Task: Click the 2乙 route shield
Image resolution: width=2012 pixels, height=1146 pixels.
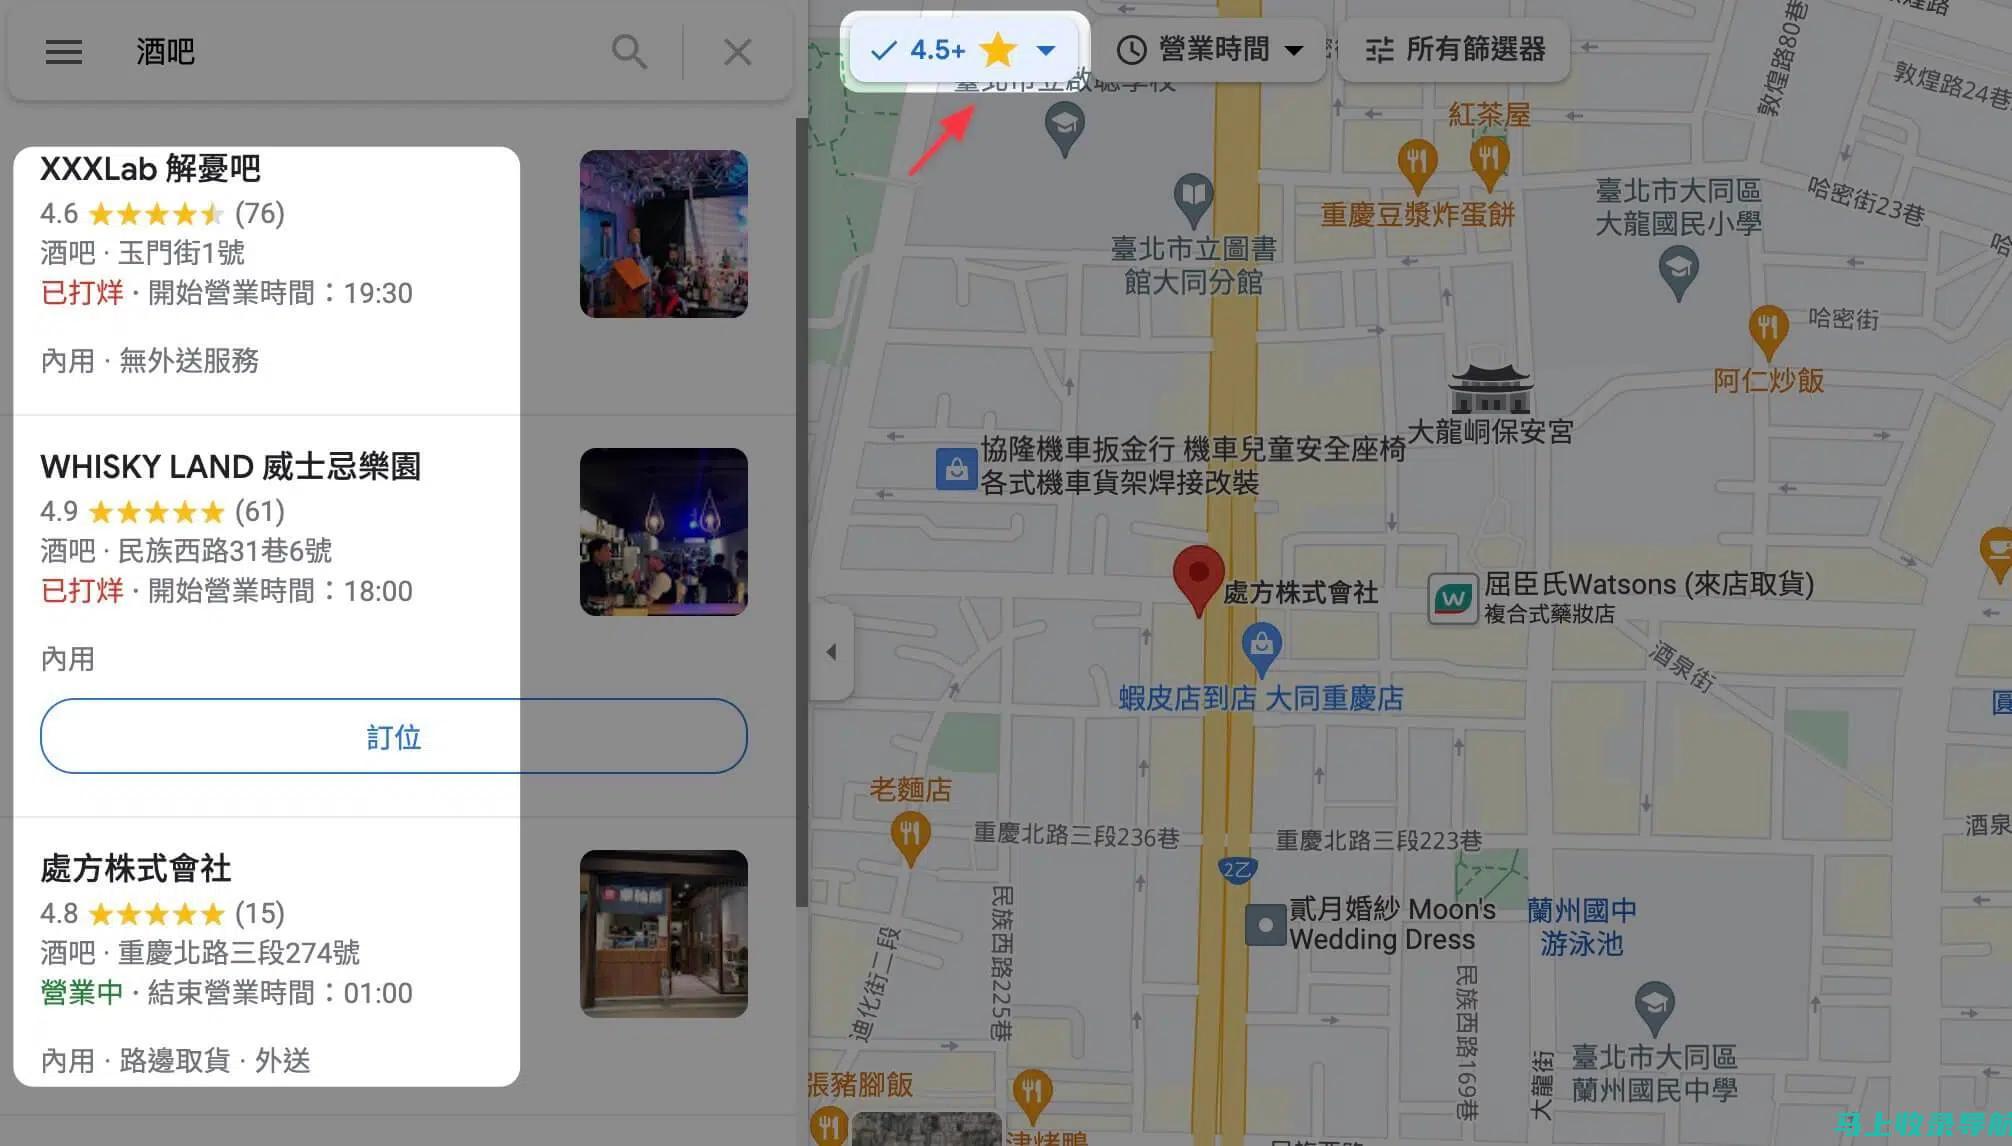Action: pyautogui.click(x=1237, y=869)
